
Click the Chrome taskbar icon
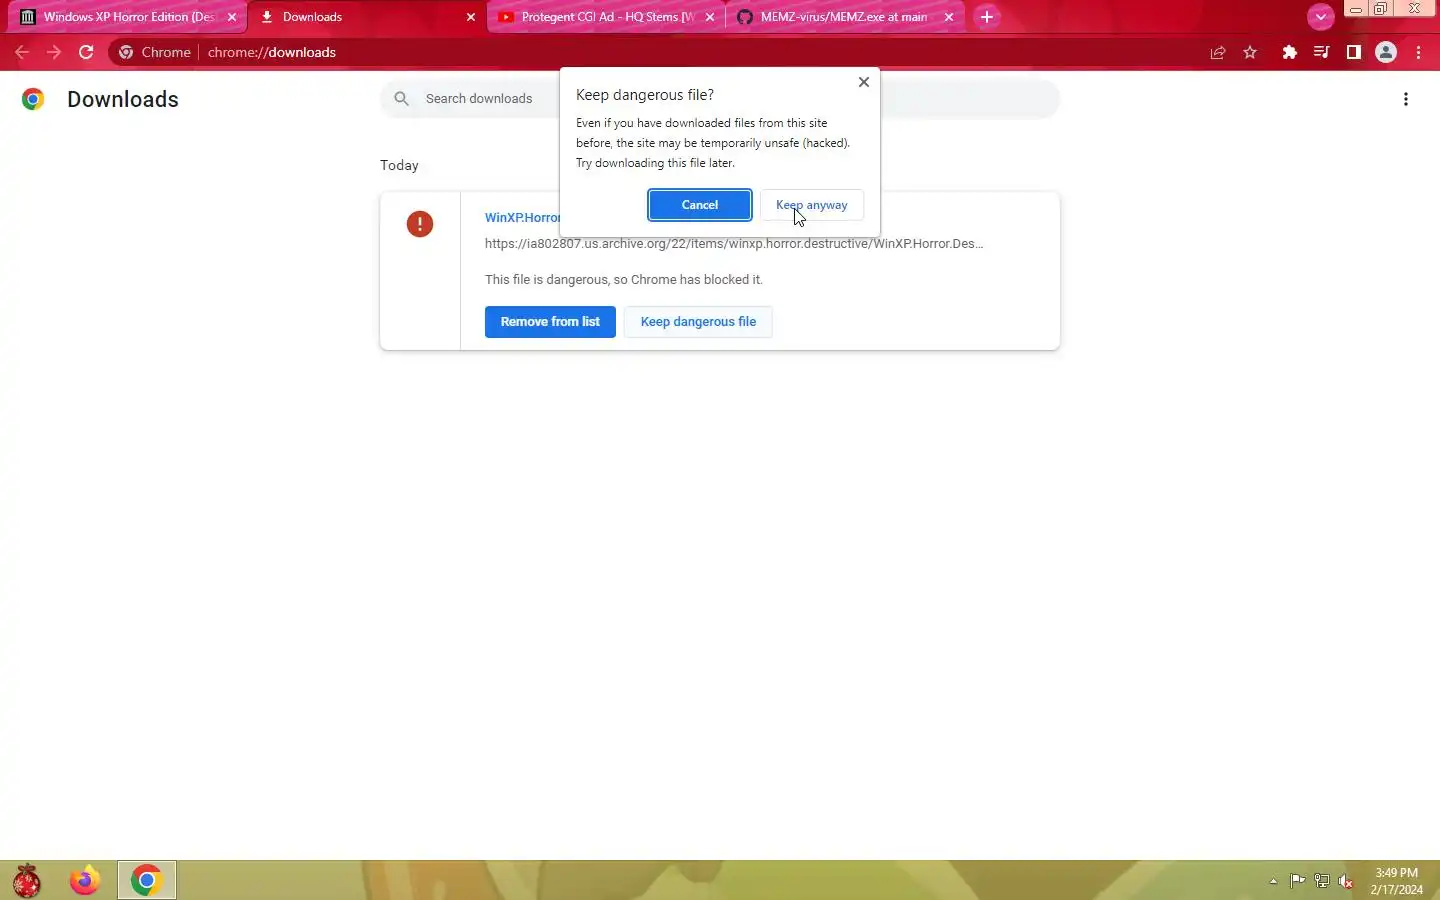pyautogui.click(x=146, y=881)
